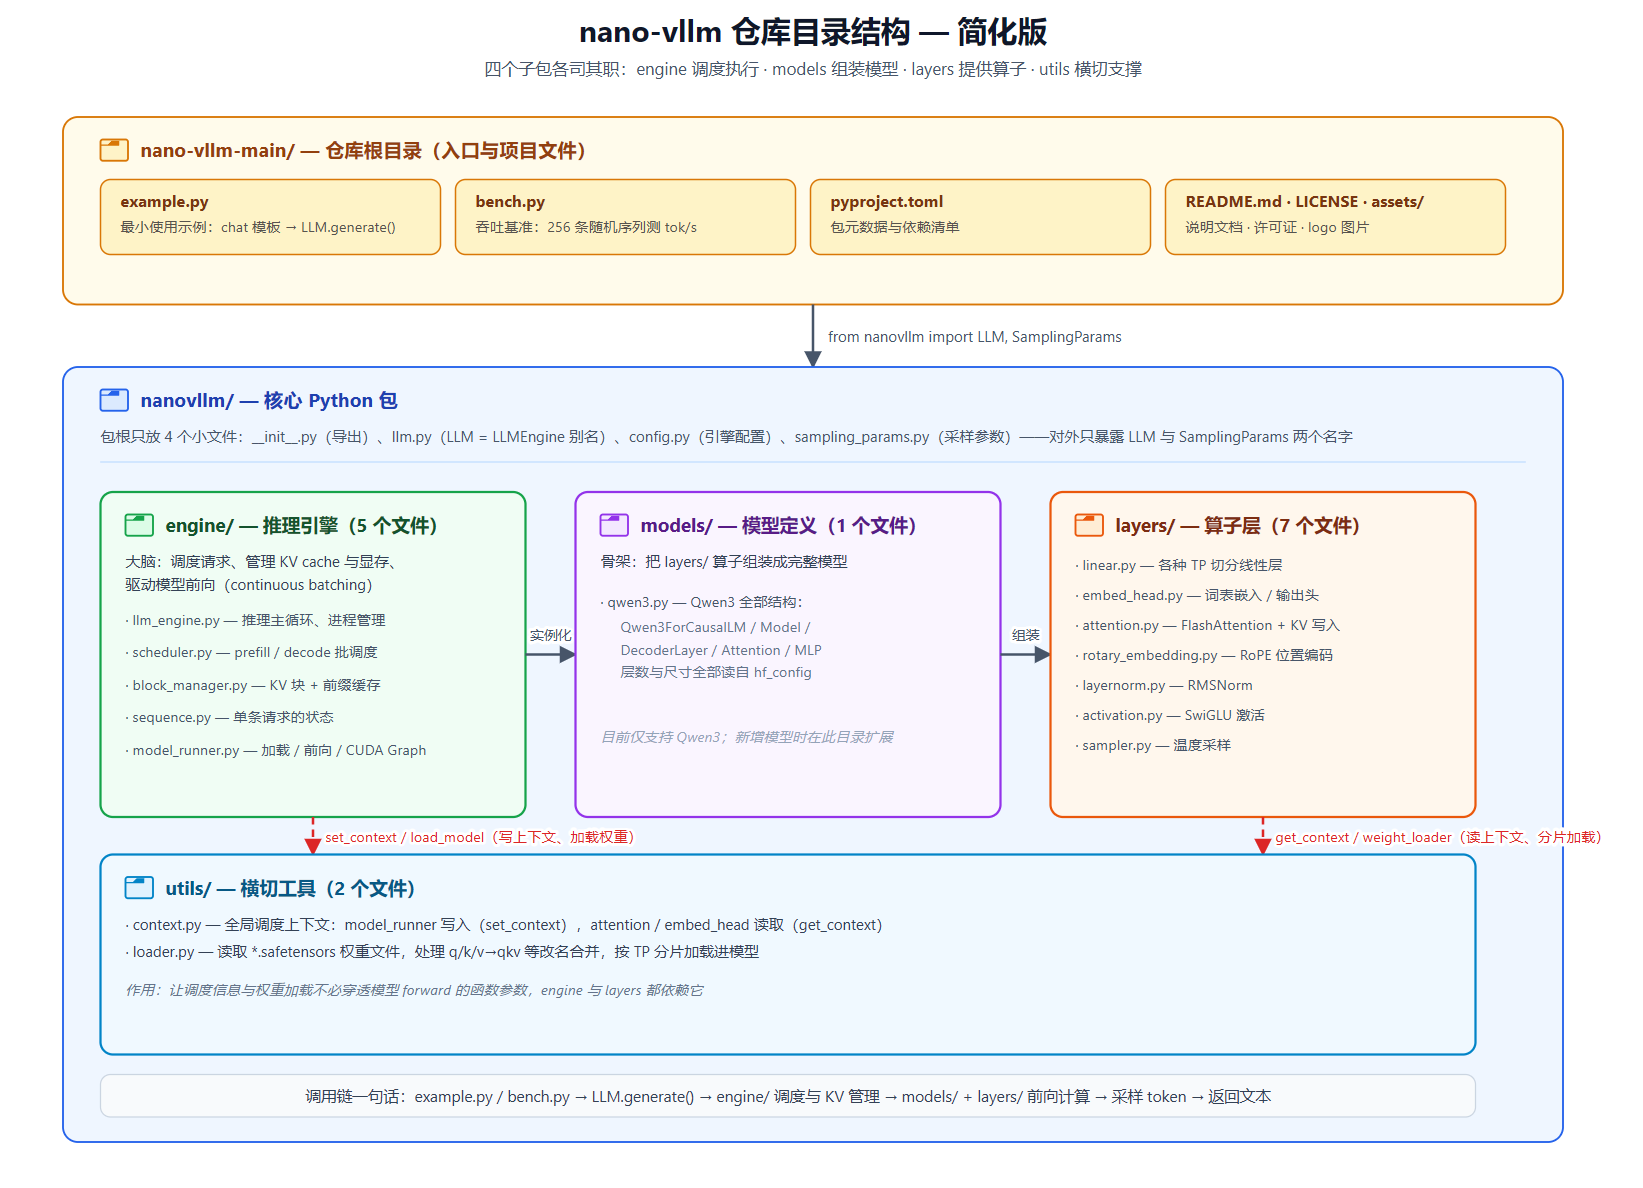Click the 实例化 arrow label
This screenshot has width=1643, height=1188.
[550, 635]
